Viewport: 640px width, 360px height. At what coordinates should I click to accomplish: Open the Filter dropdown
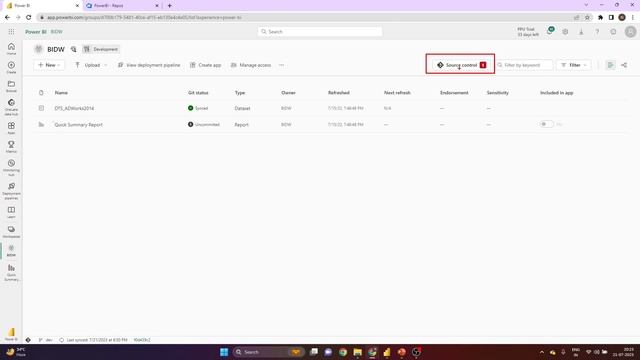pos(574,65)
